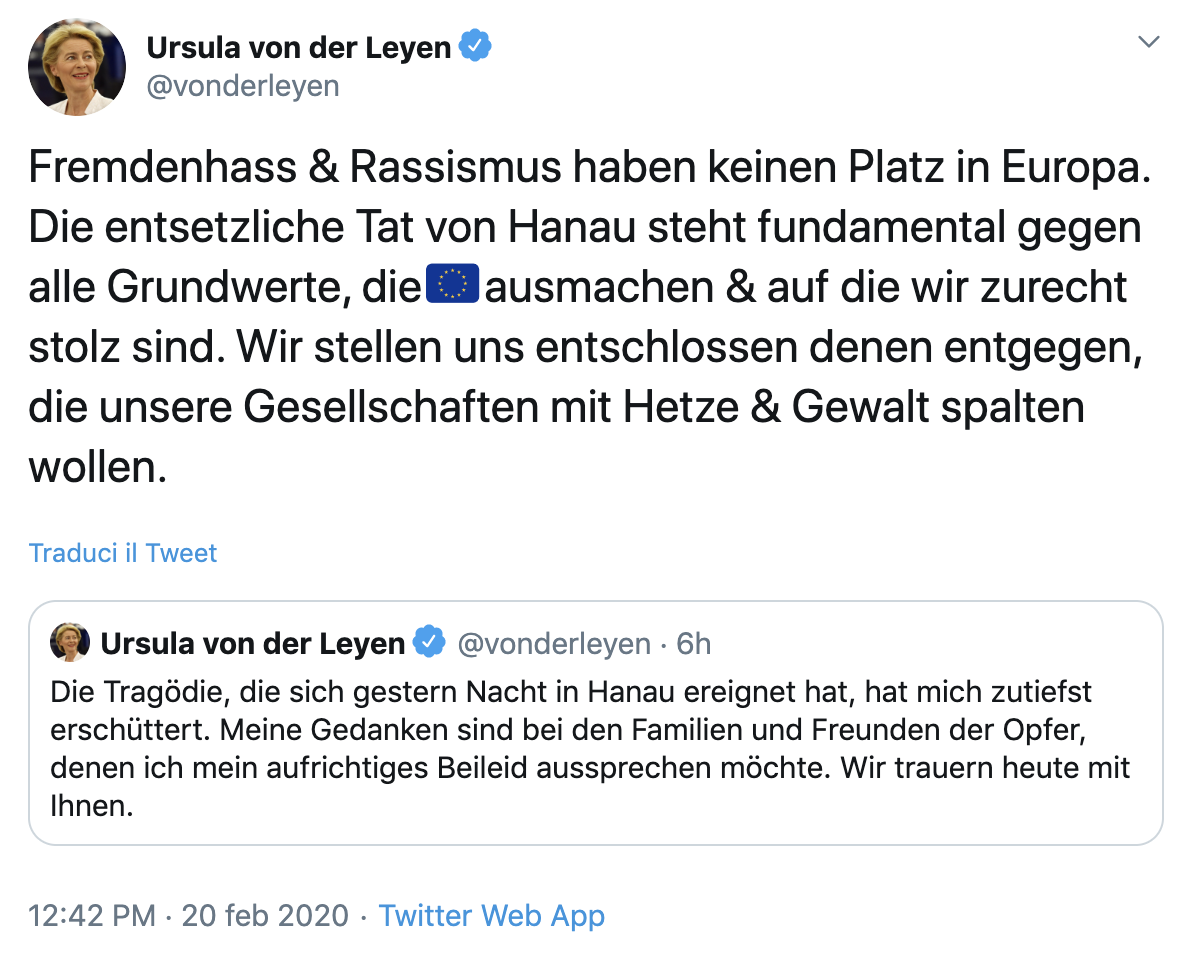Open the tweet options chevron menu
Viewport: 1190px width, 962px height.
pos(1149,42)
